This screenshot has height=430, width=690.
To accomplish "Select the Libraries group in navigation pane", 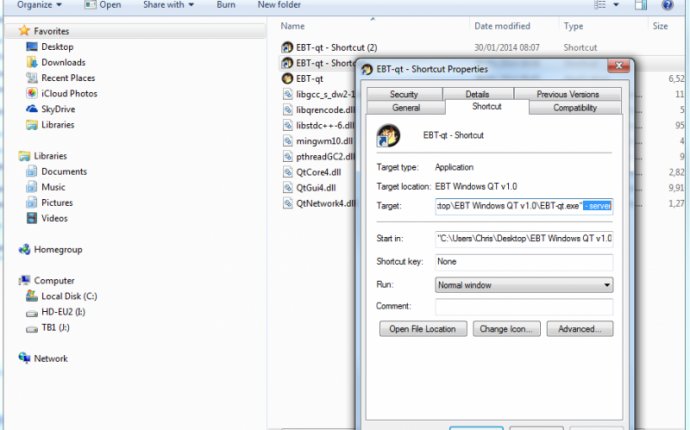I will (x=50, y=156).
